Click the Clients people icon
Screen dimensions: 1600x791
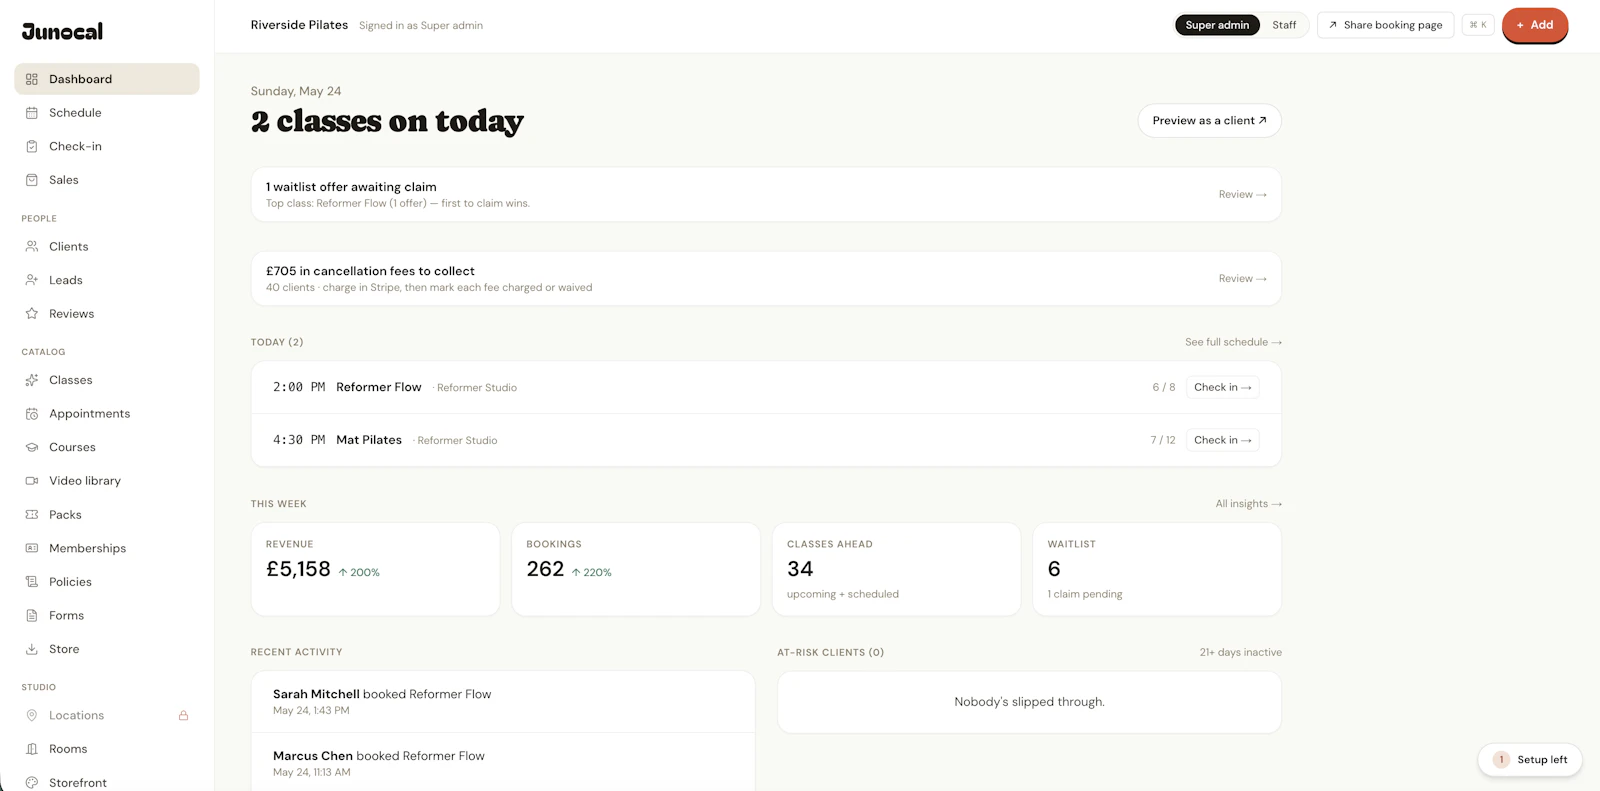(32, 246)
